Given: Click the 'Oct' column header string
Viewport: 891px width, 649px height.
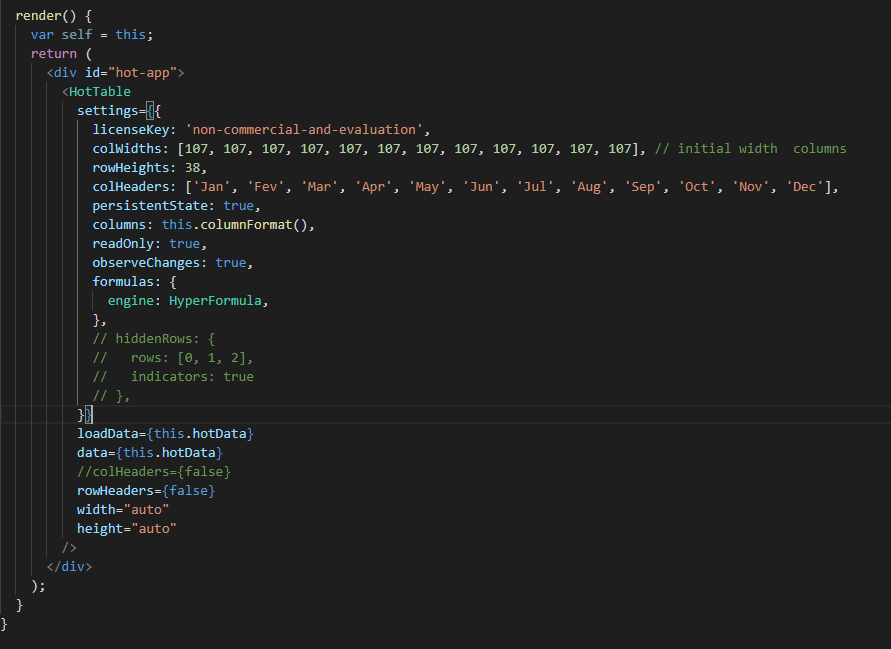Looking at the screenshot, I should [697, 187].
